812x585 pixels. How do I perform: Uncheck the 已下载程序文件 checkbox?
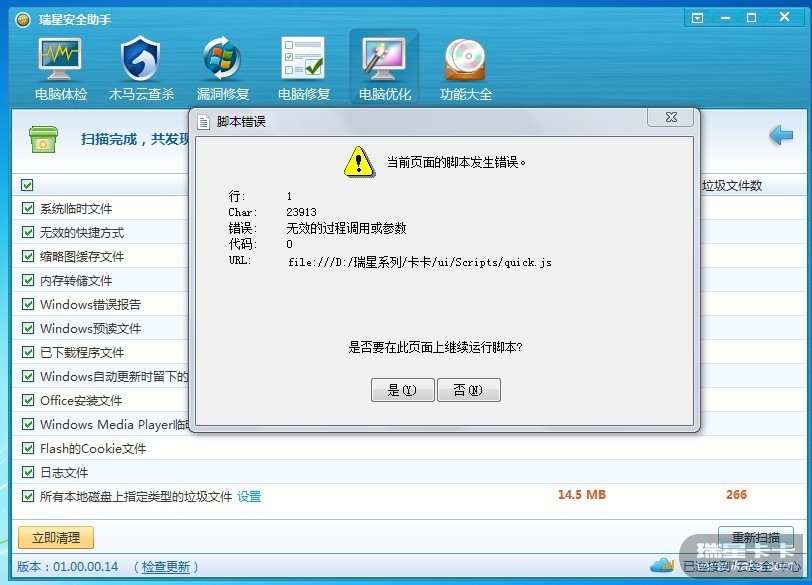pos(28,352)
